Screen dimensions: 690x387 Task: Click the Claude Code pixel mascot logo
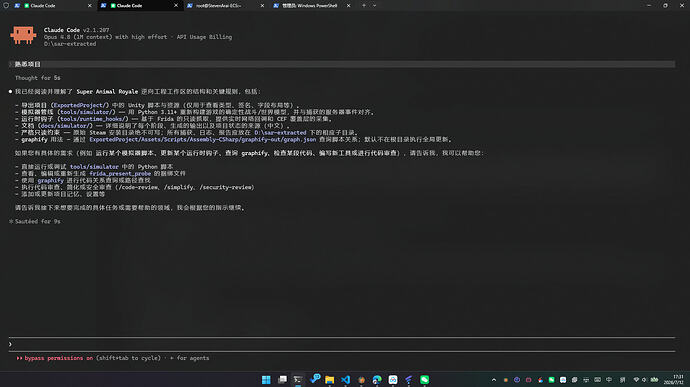coord(23,35)
